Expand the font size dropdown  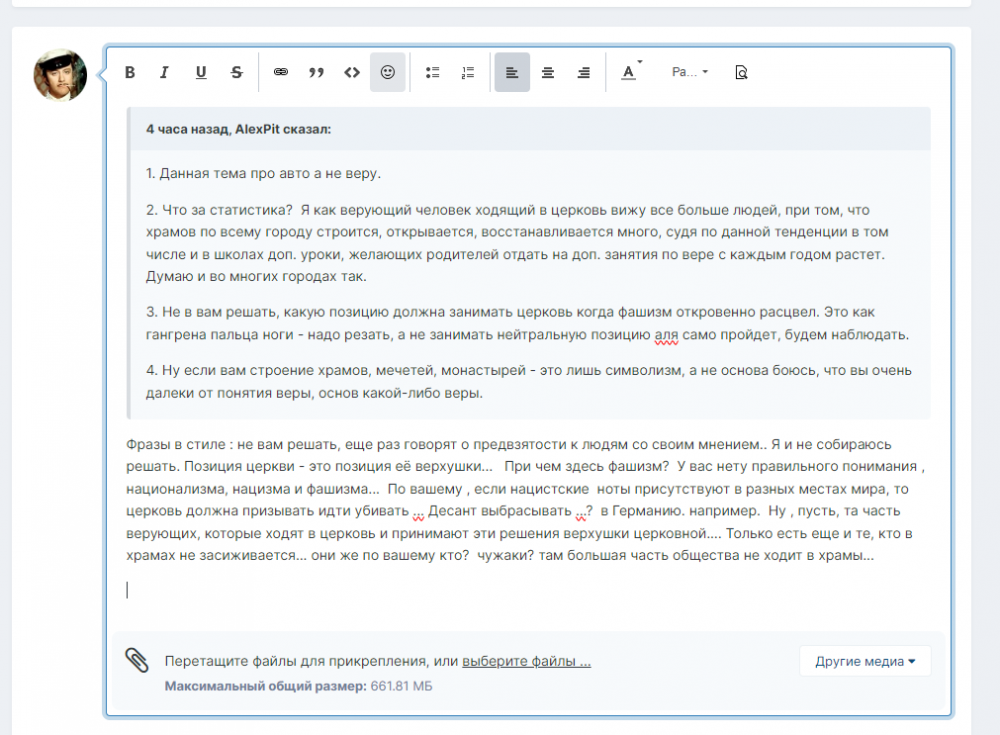[690, 72]
